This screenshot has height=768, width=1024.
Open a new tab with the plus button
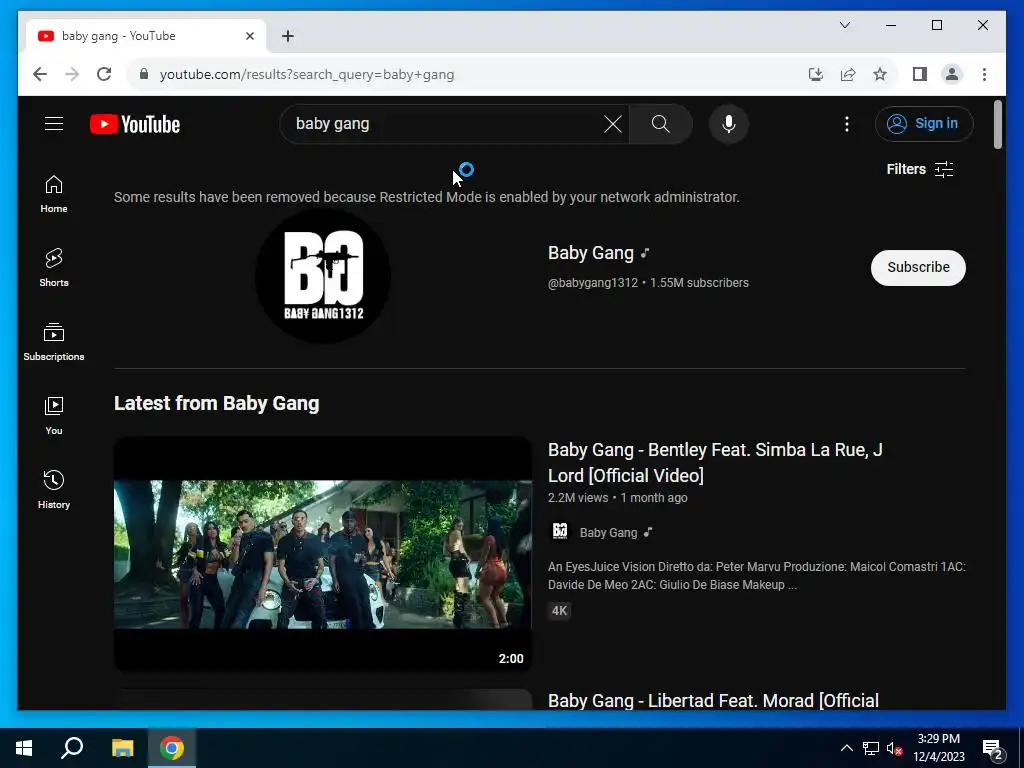(x=288, y=36)
